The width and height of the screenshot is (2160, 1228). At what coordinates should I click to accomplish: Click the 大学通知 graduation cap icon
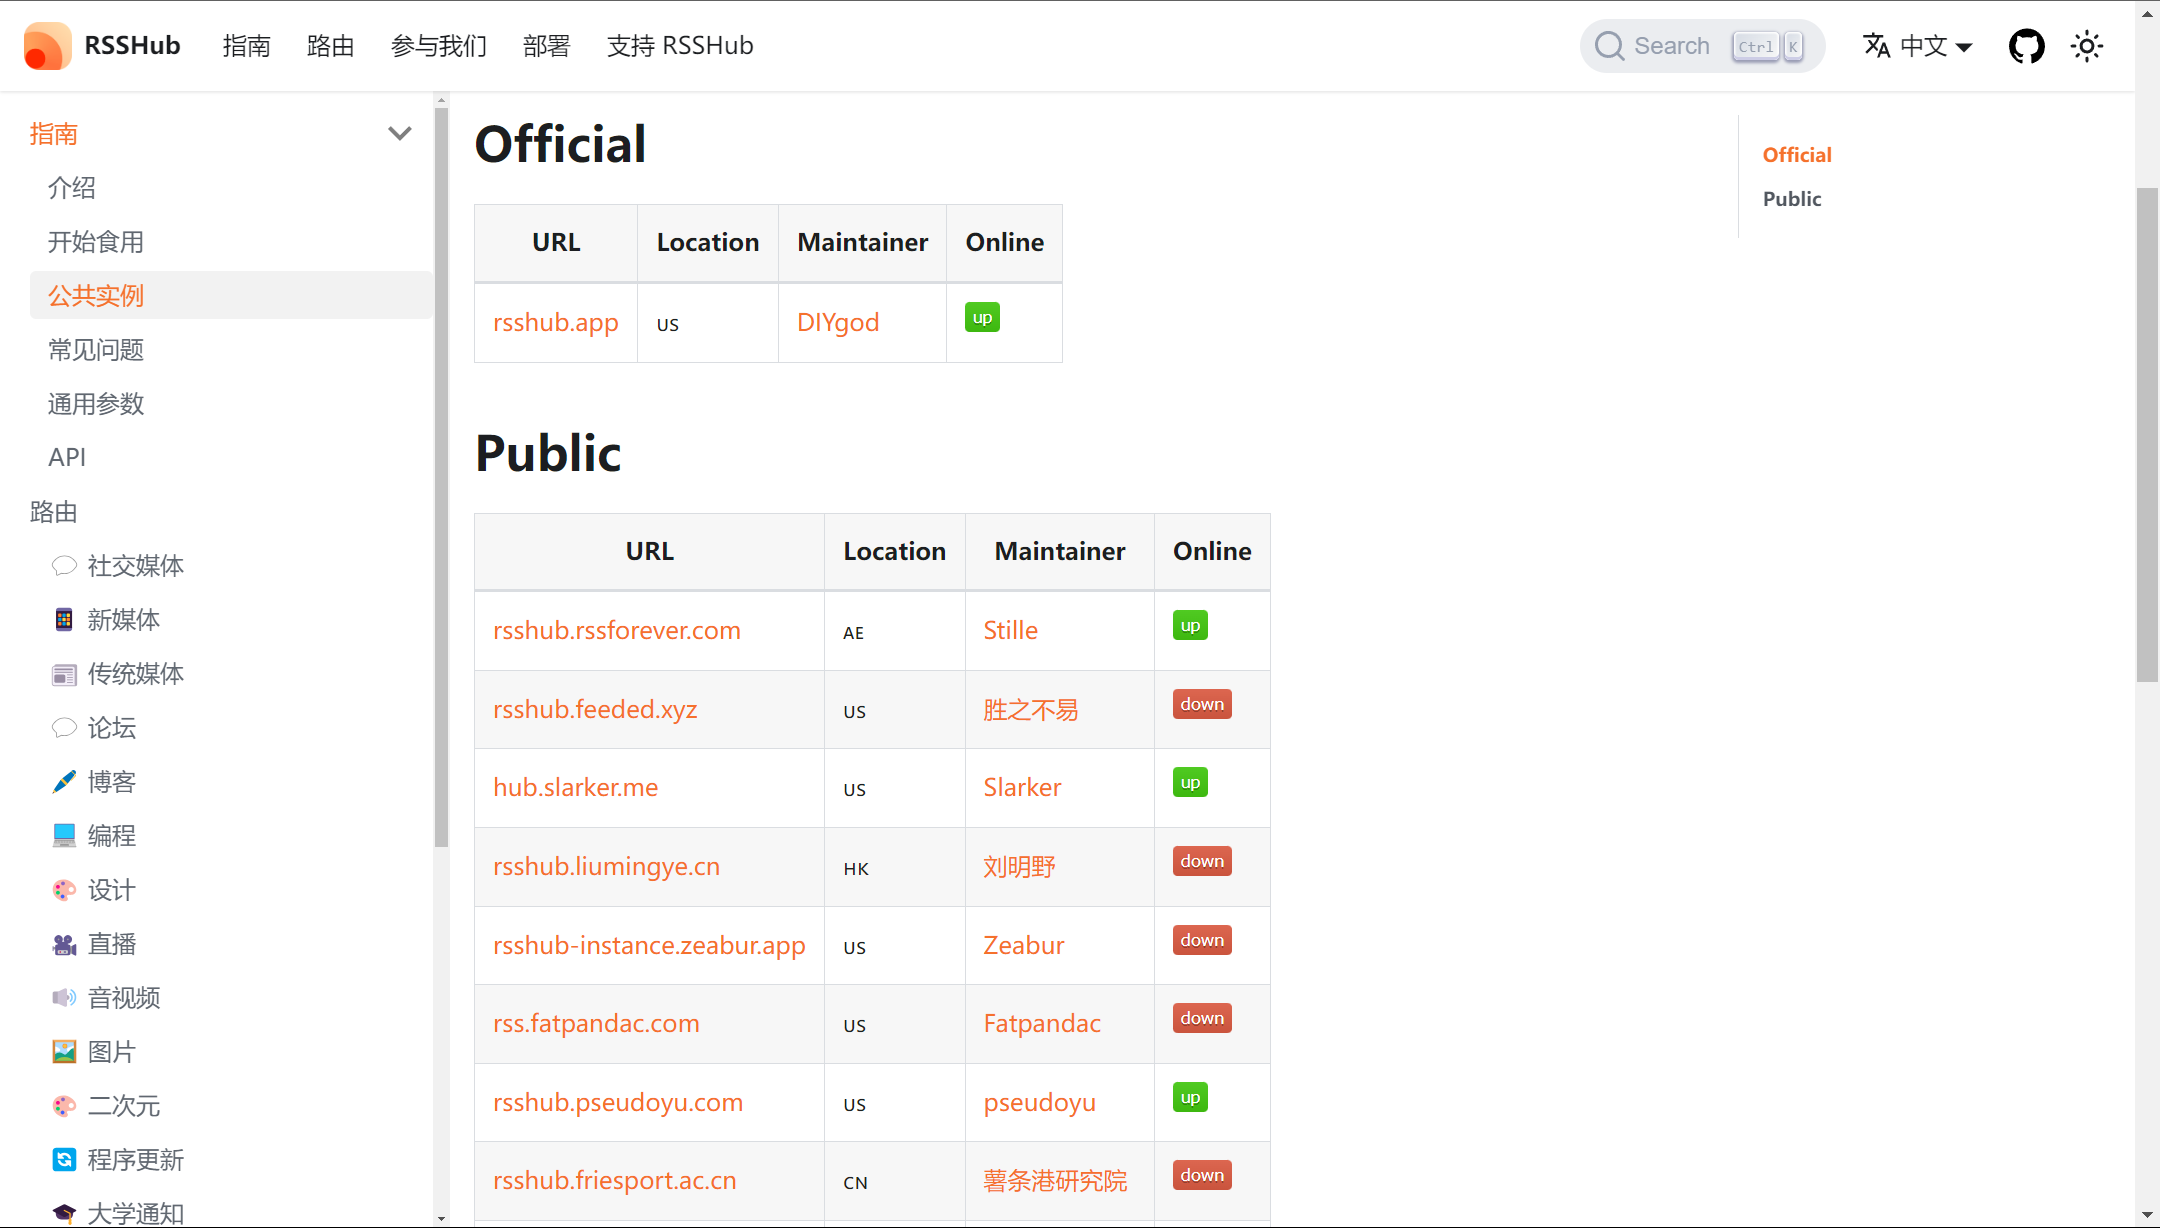(64, 1213)
